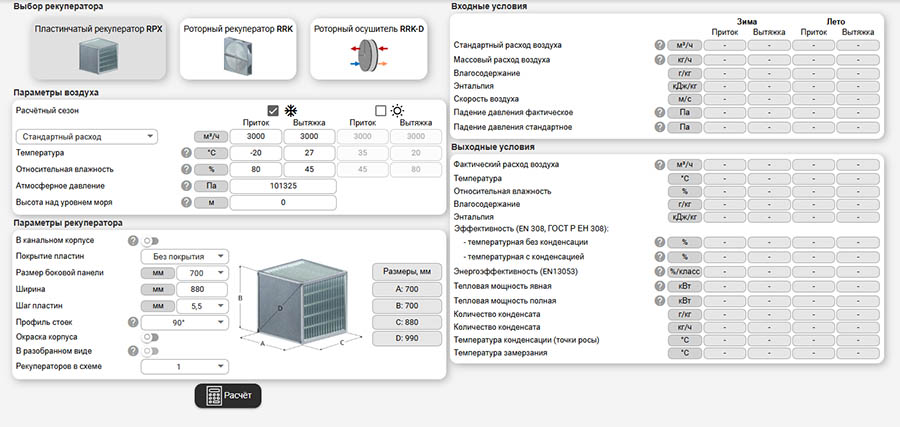Open help for Тепловая мощность явная
Image resolution: width=900 pixels, height=427 pixels.
(660, 285)
